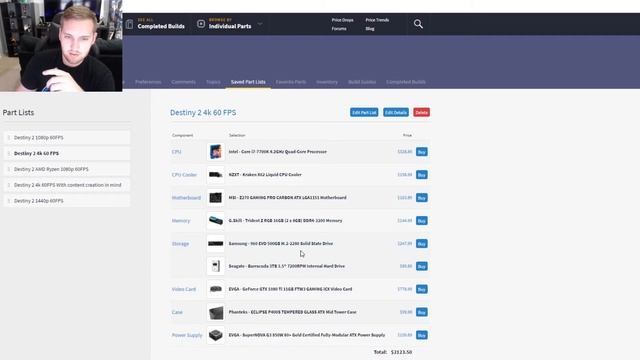Open NZXT Kraken X62 Liquid CPU Cooler
This screenshot has width=640, height=360.
click(x=265, y=174)
